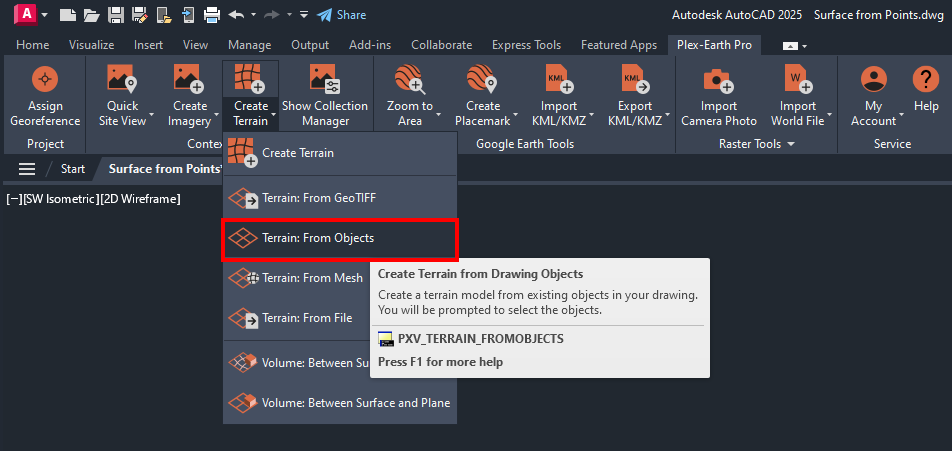Click the Undo arrow icon
Screen dimensions: 952x451
tap(236, 14)
